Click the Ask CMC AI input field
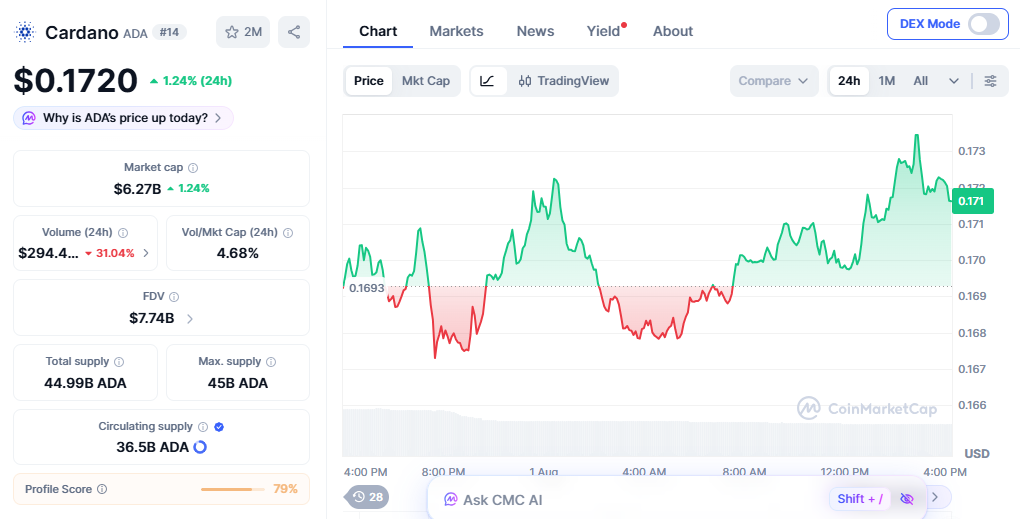The width and height of the screenshot is (1020, 519). (677, 499)
